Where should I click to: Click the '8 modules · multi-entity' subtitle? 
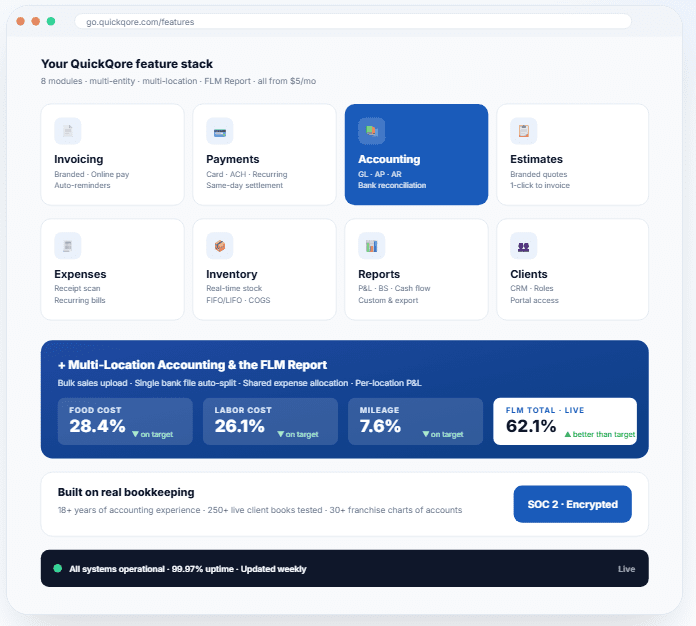coord(178,81)
